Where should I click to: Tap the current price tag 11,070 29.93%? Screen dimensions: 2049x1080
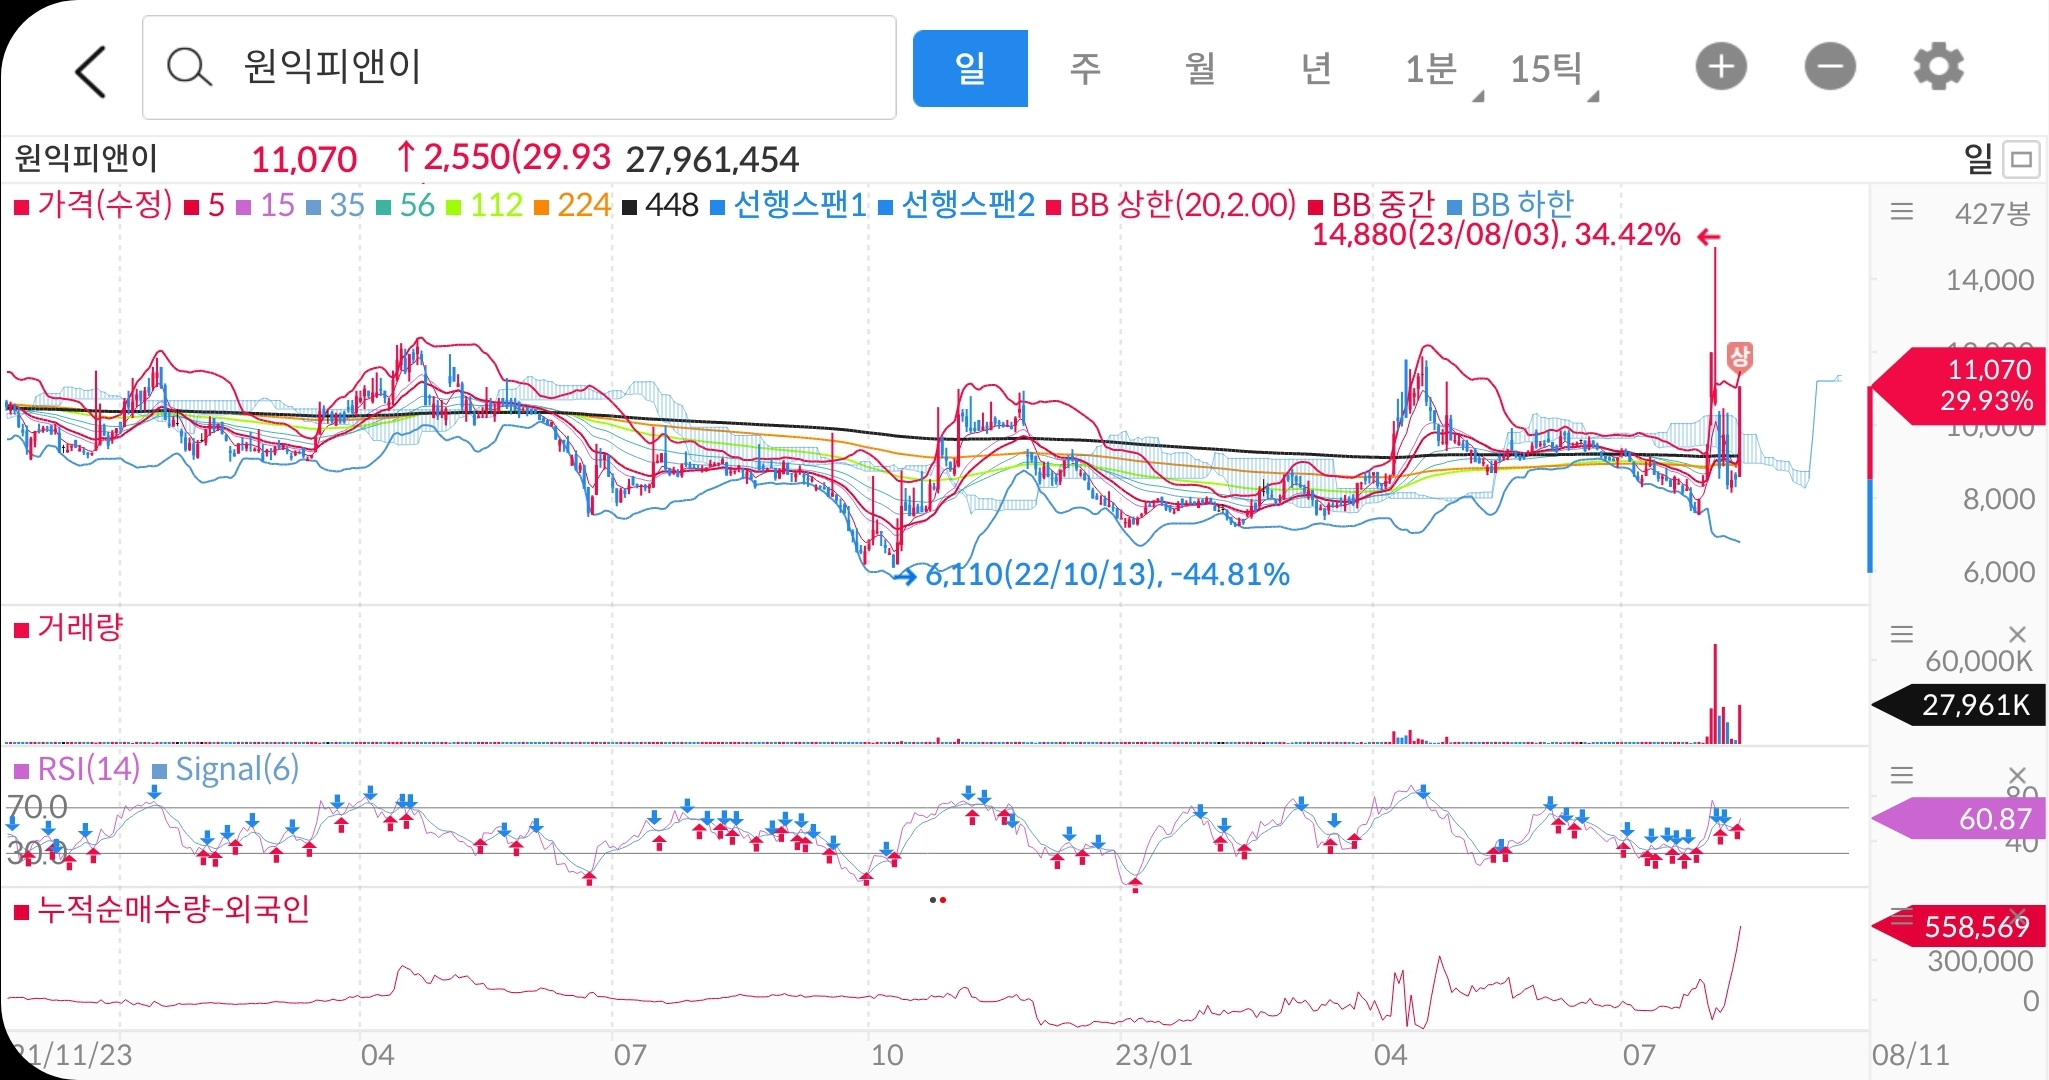[1959, 386]
